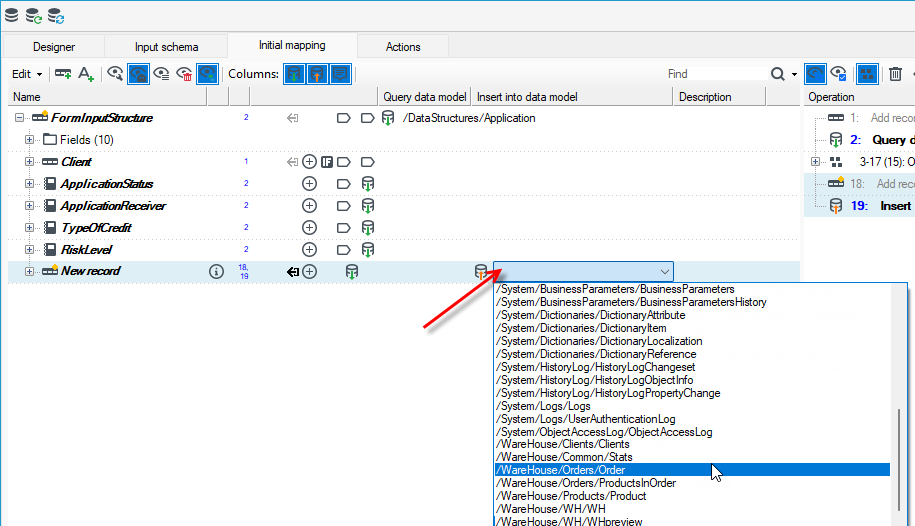Click query database icon on FormInputStructure row
This screenshot has height=526, width=915.
click(x=387, y=118)
